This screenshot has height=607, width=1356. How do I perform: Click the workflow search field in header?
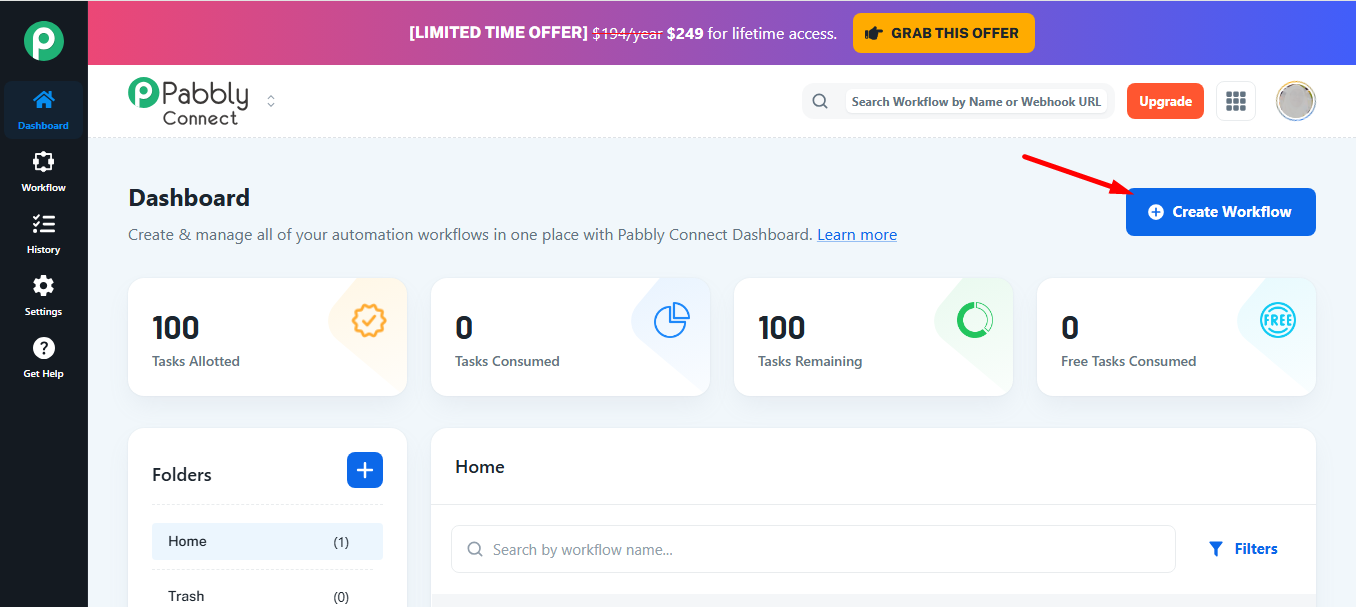(977, 101)
